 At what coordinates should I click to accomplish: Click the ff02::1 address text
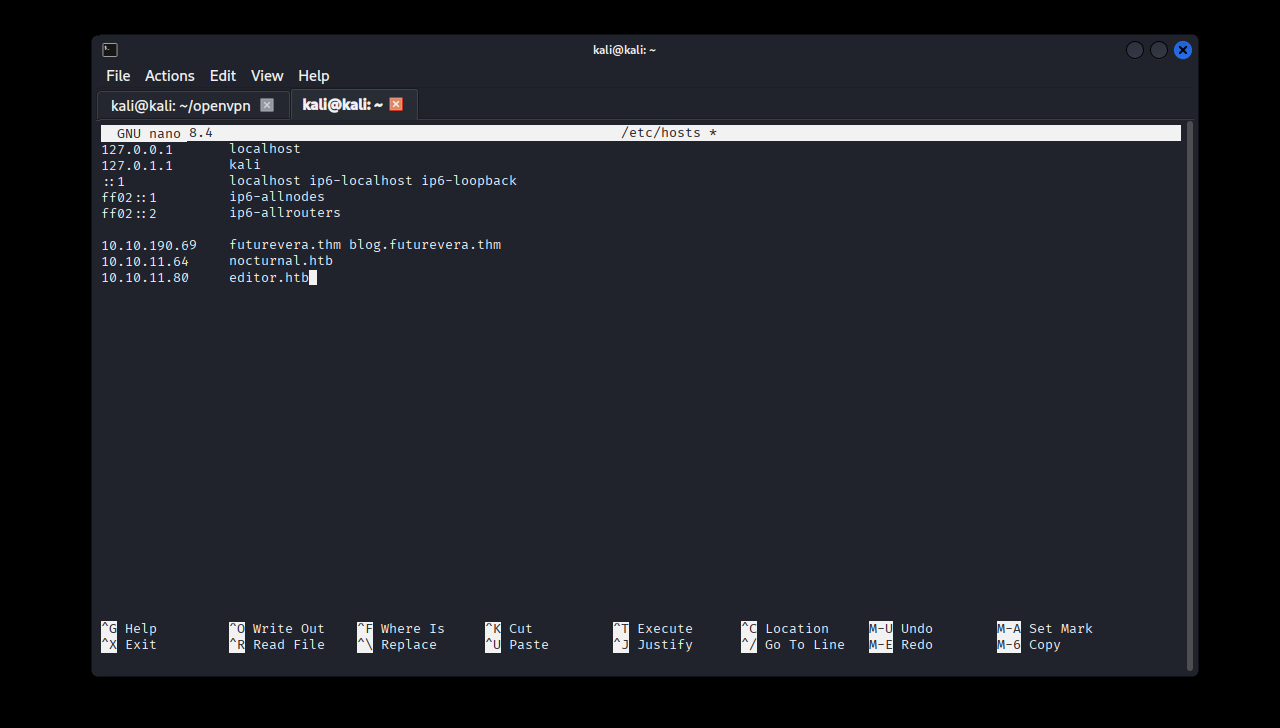pyautogui.click(x=129, y=197)
